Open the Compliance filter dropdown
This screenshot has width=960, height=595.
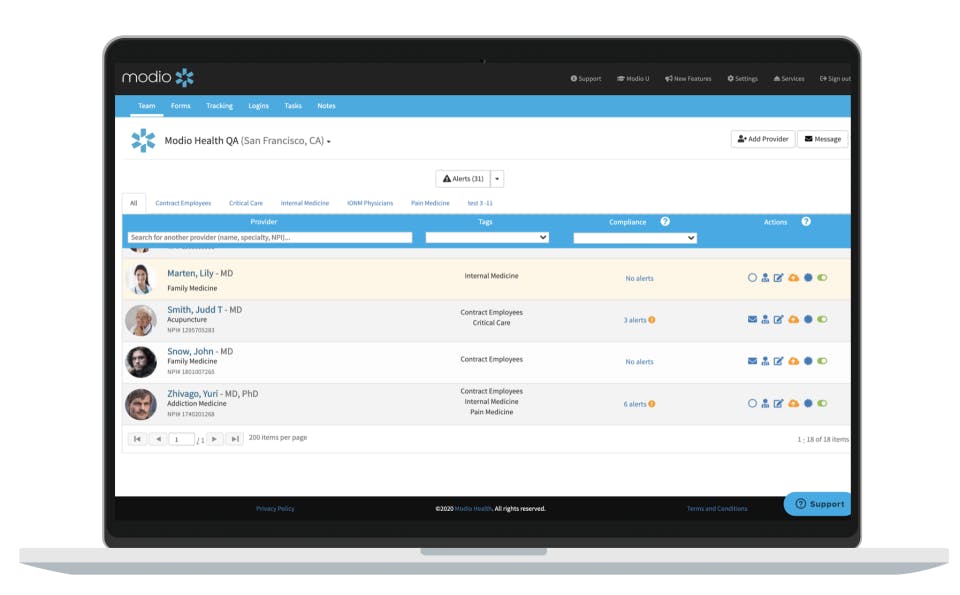click(x=634, y=237)
